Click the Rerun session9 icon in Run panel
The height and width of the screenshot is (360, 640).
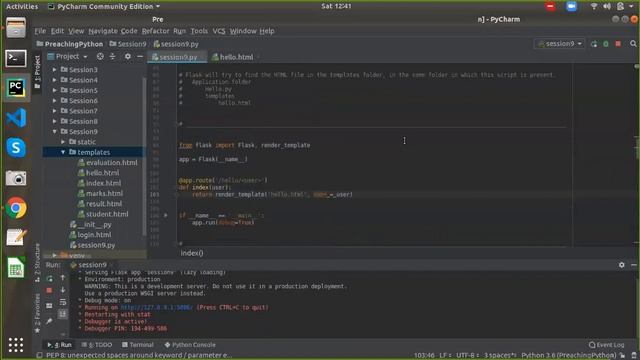pos(49,279)
